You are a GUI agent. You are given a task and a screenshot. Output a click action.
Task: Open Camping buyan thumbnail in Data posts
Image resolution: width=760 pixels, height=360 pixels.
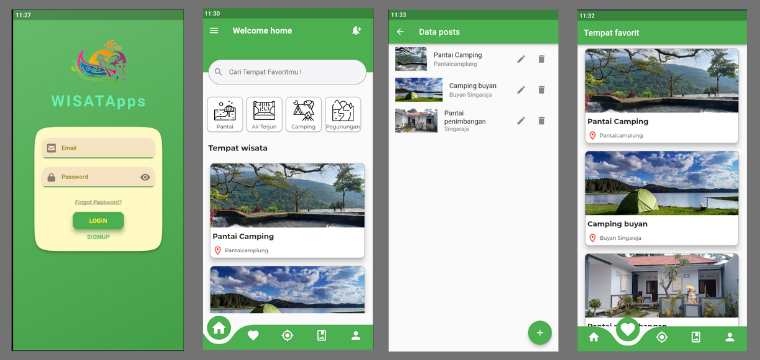[x=419, y=90]
